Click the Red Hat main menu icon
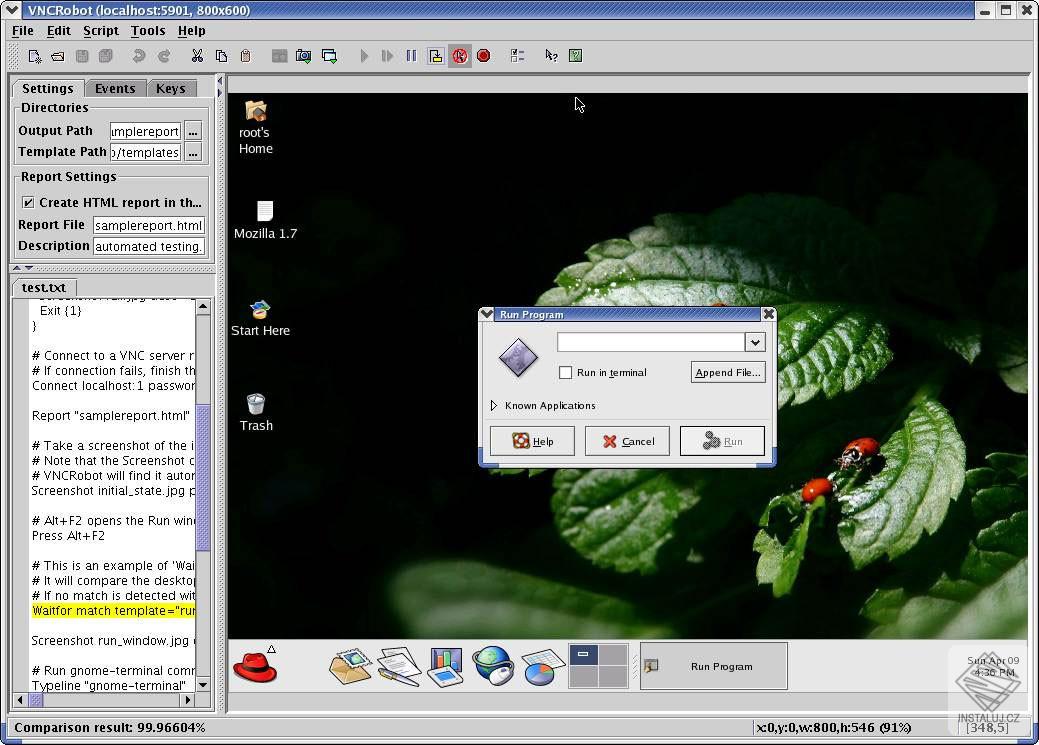 click(x=254, y=667)
